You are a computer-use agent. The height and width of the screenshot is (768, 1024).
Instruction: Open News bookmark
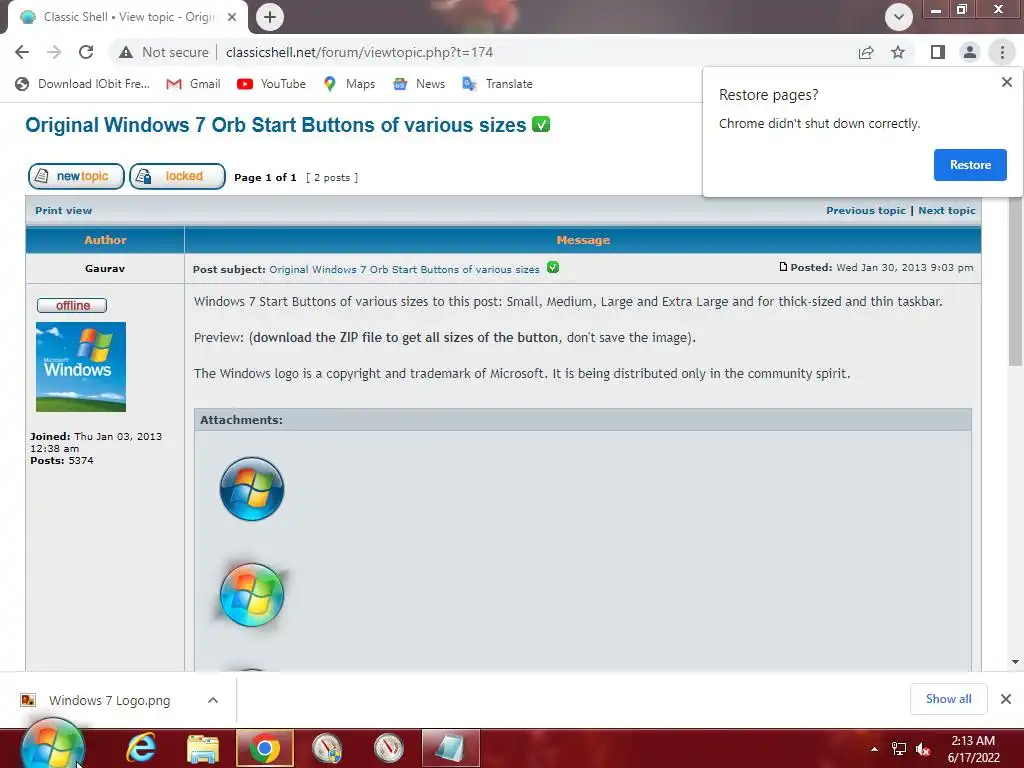tap(419, 84)
